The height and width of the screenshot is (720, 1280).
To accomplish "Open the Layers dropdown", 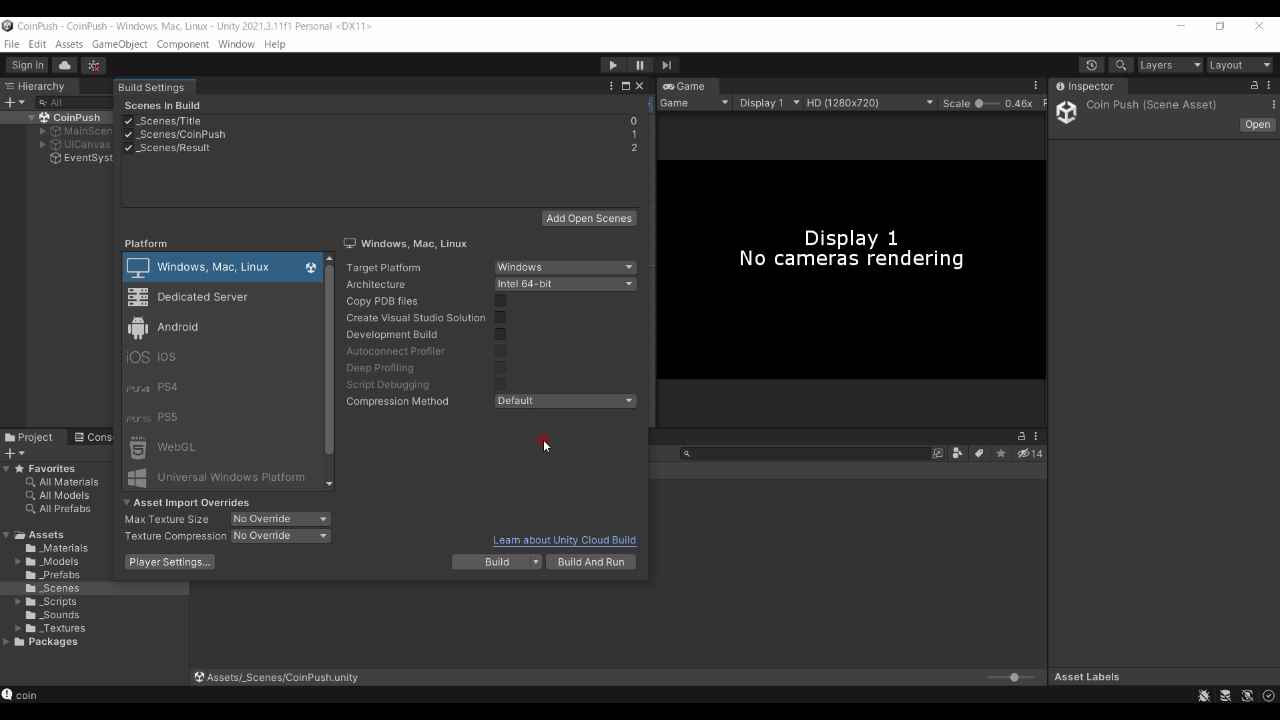I will click(1169, 65).
